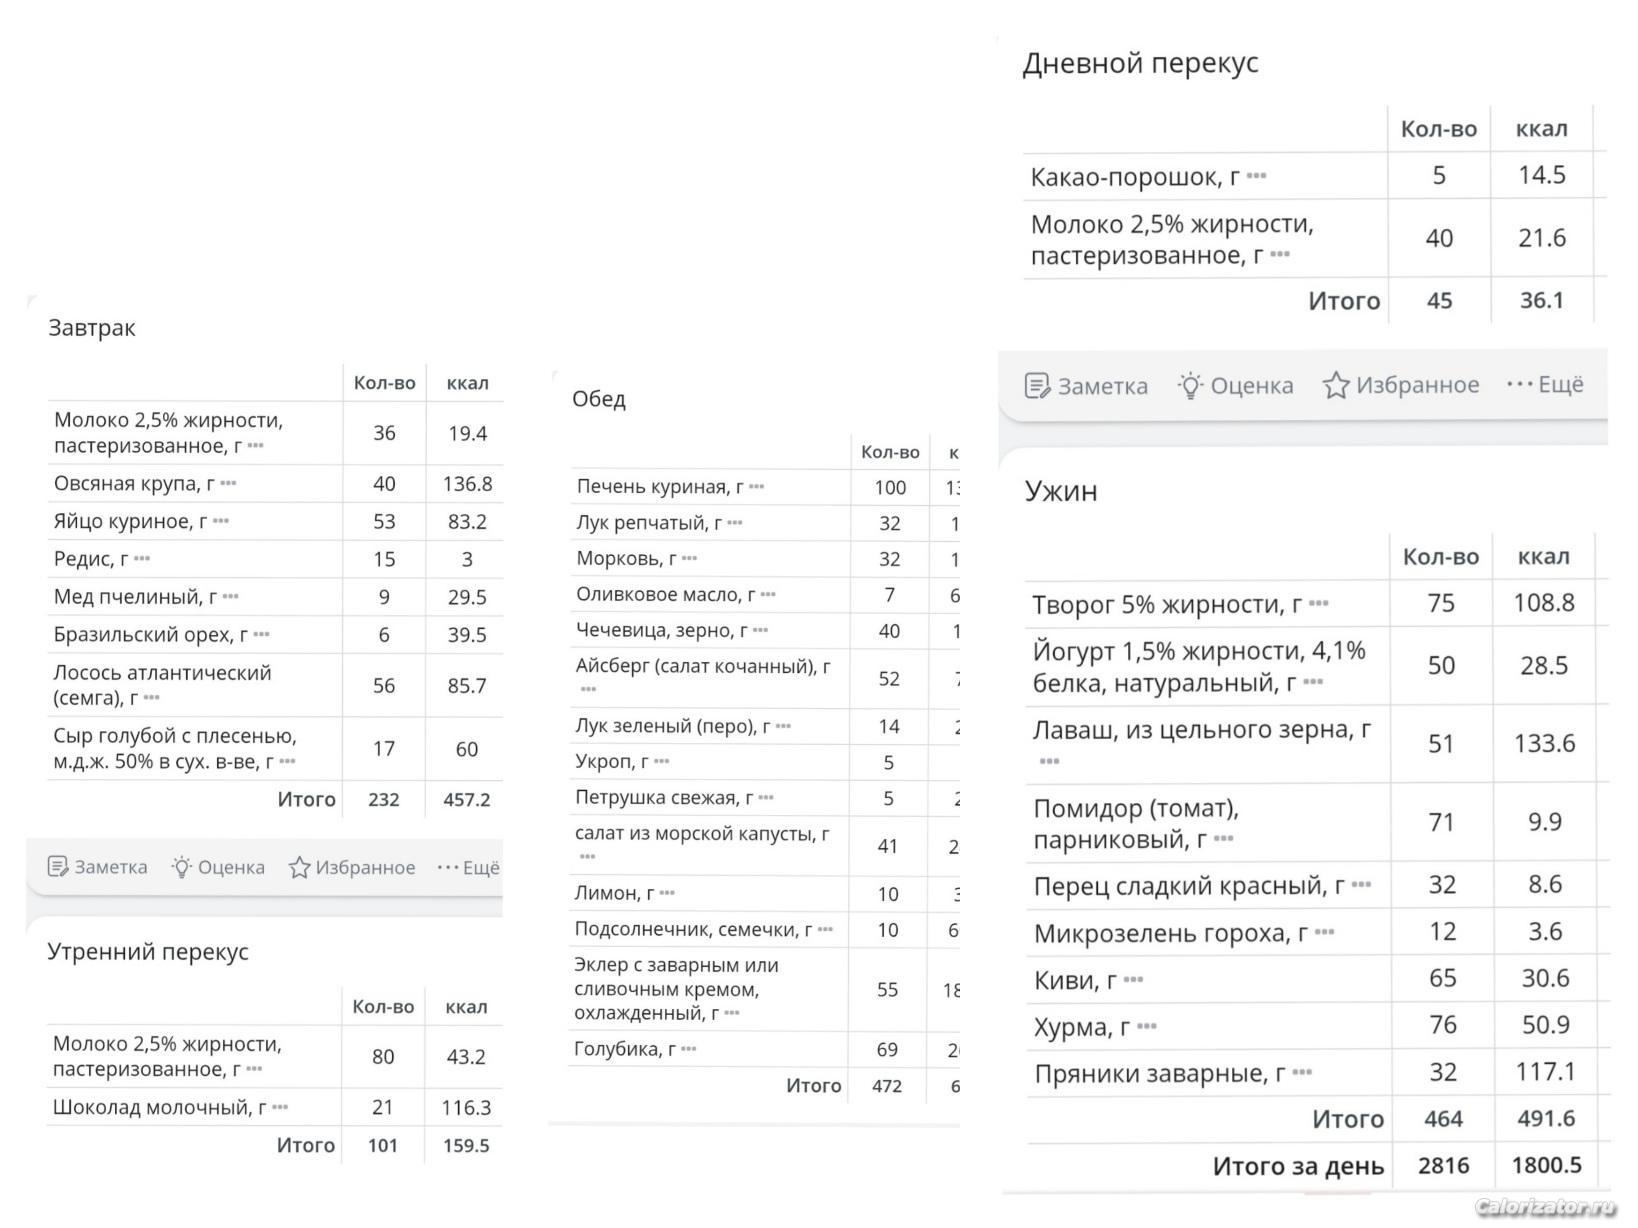Click the Кол-во header in Ужин table

click(x=1440, y=557)
